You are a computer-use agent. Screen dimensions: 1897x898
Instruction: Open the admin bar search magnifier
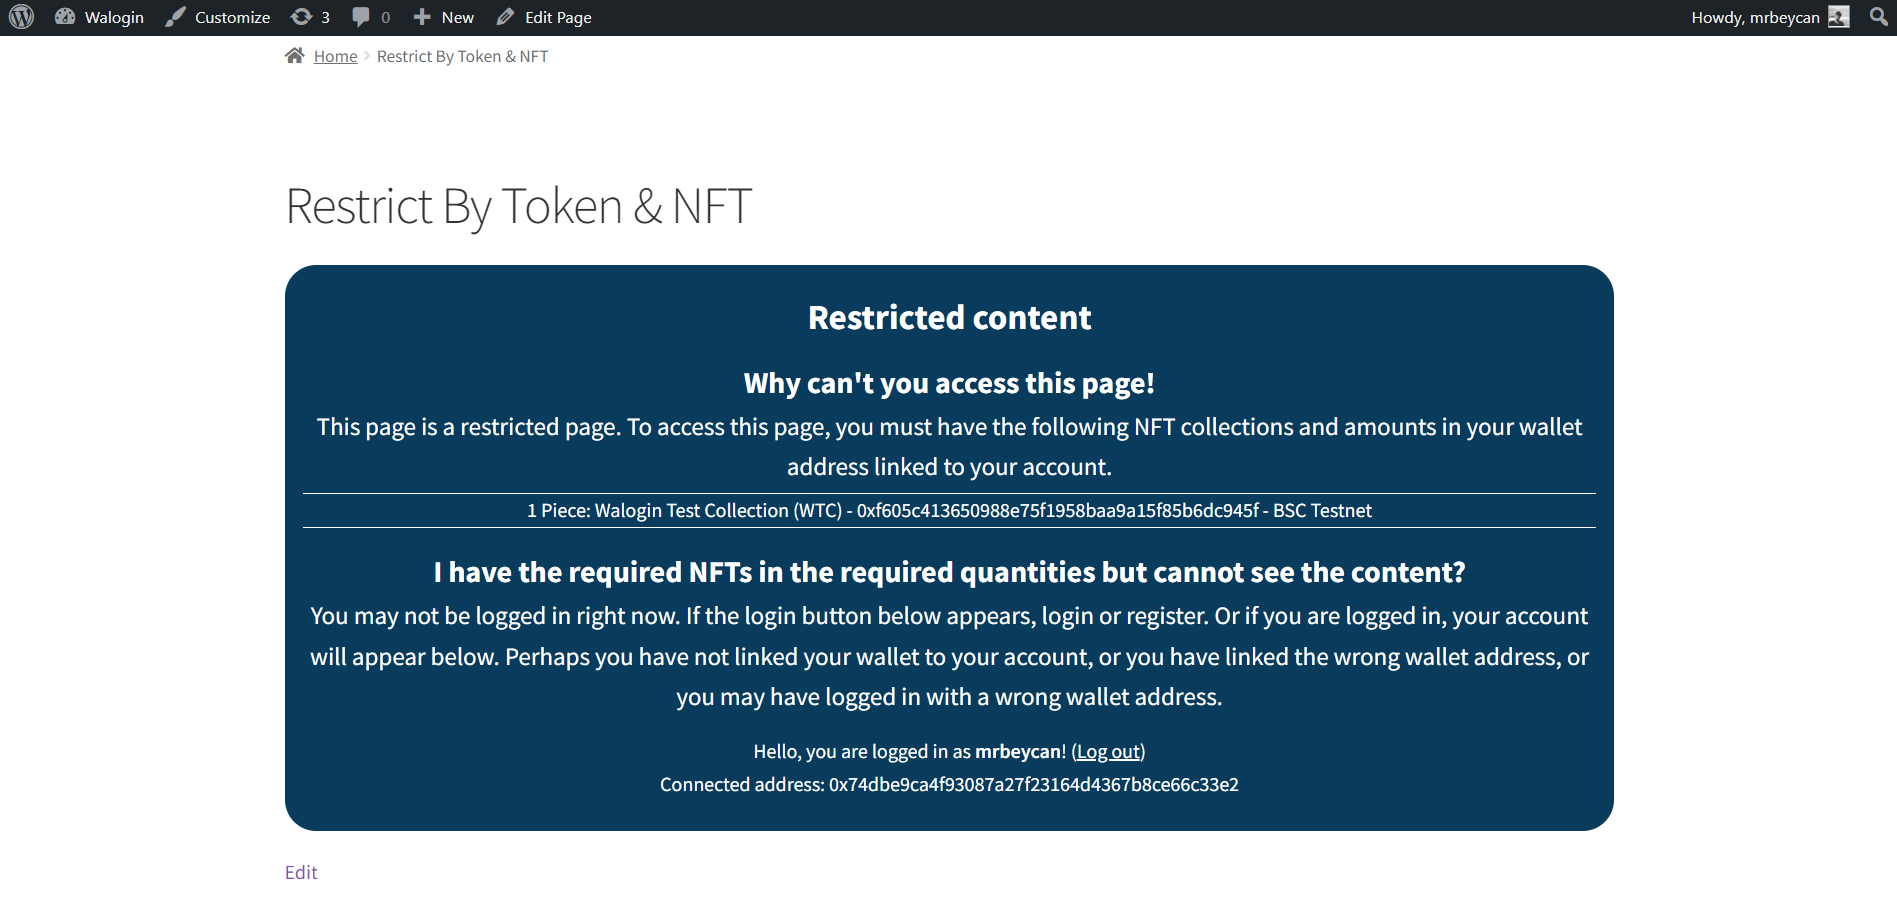[x=1878, y=17]
